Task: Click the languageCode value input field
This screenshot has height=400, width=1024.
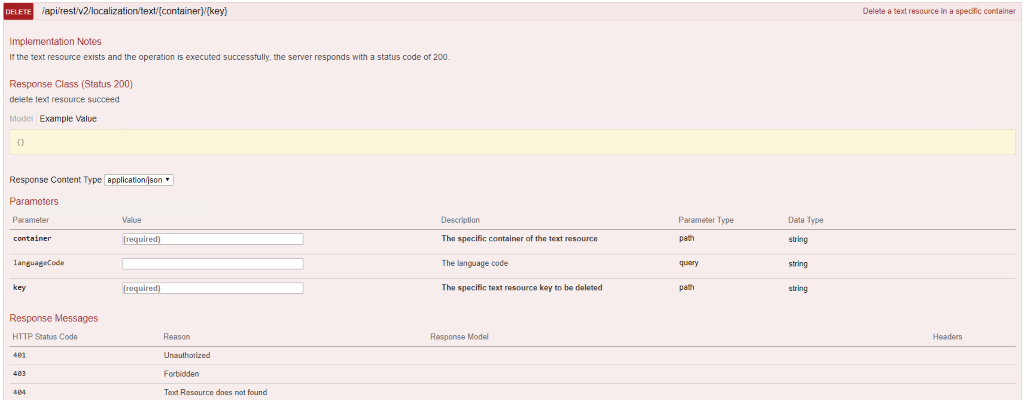Action: (212, 264)
